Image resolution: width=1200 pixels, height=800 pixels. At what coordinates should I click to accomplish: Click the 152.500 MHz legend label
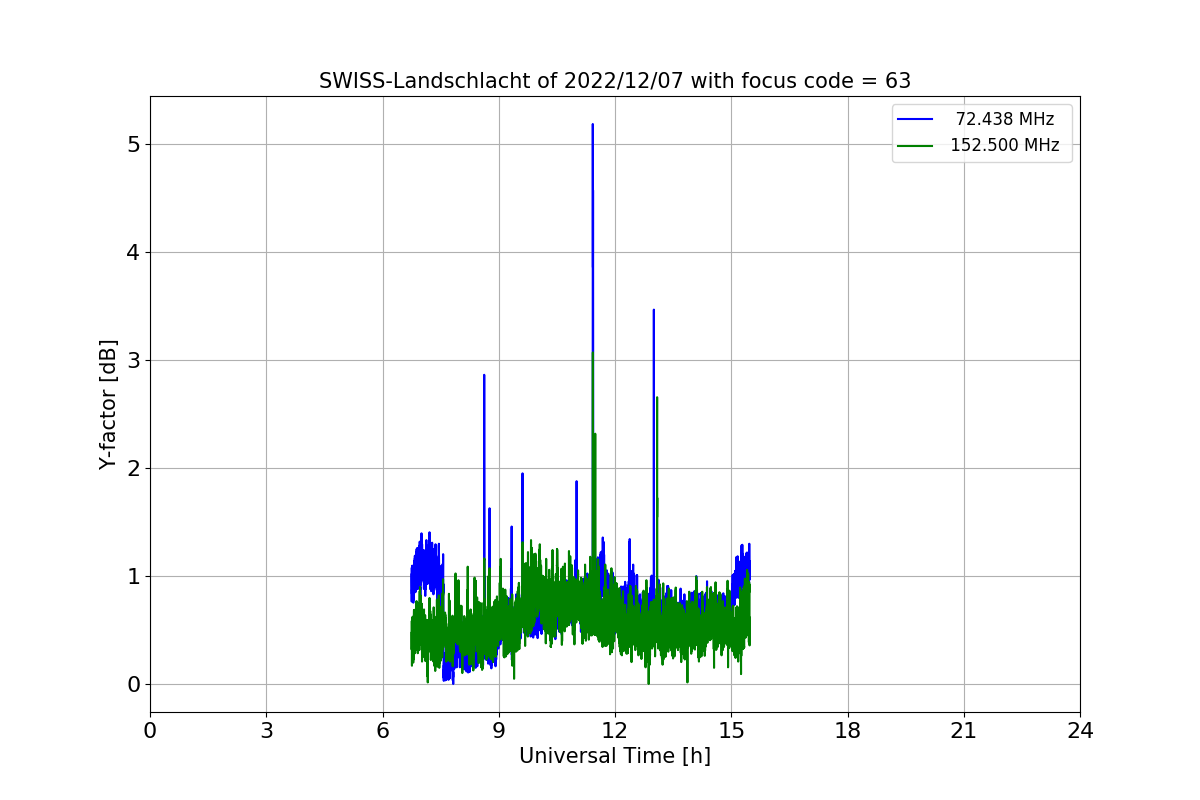pyautogui.click(x=1005, y=145)
